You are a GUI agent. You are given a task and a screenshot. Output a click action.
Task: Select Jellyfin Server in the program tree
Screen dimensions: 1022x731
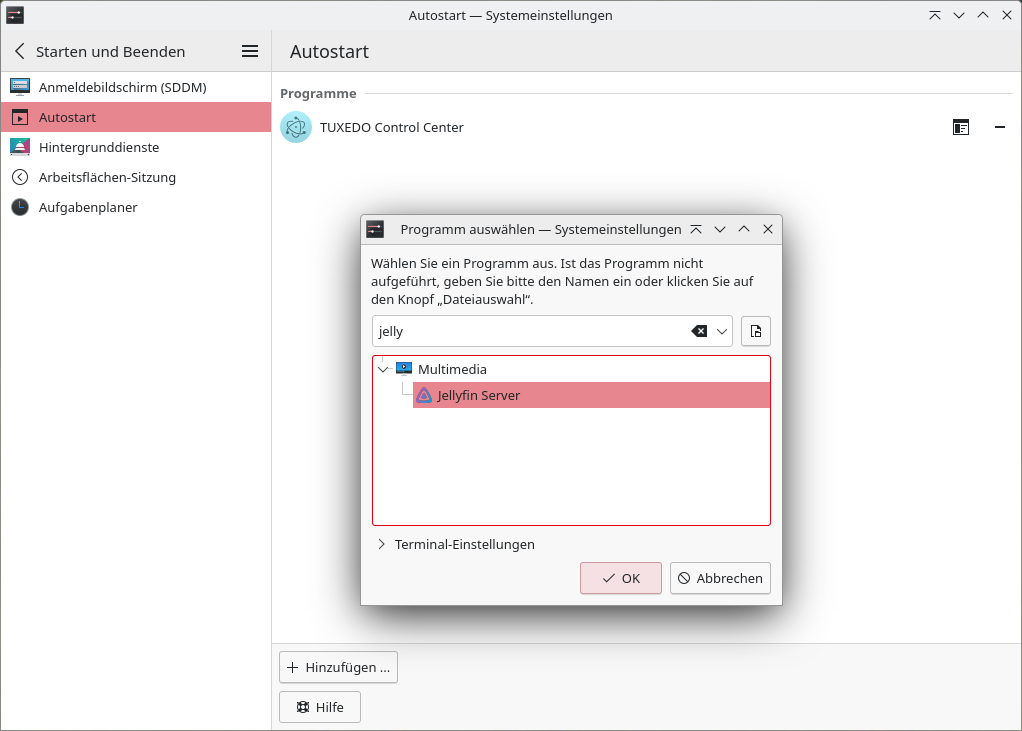477,395
